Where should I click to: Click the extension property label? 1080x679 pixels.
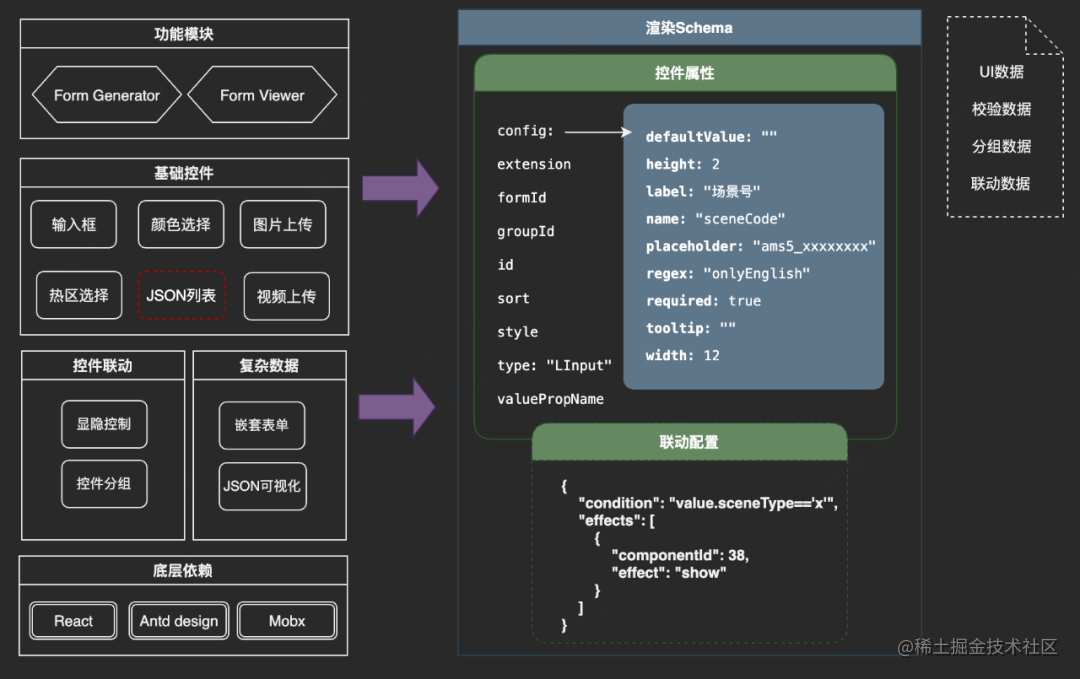pyautogui.click(x=534, y=165)
